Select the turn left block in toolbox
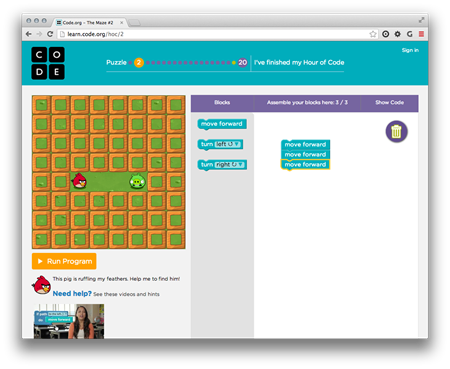 [x=220, y=144]
